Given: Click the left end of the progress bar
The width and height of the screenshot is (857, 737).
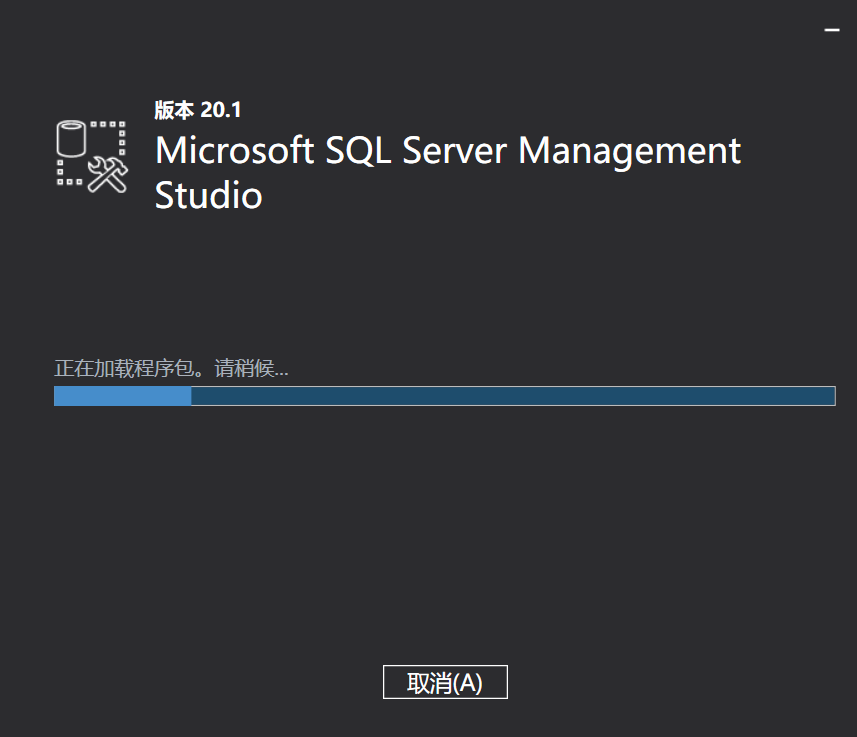Looking at the screenshot, I should click(58, 396).
